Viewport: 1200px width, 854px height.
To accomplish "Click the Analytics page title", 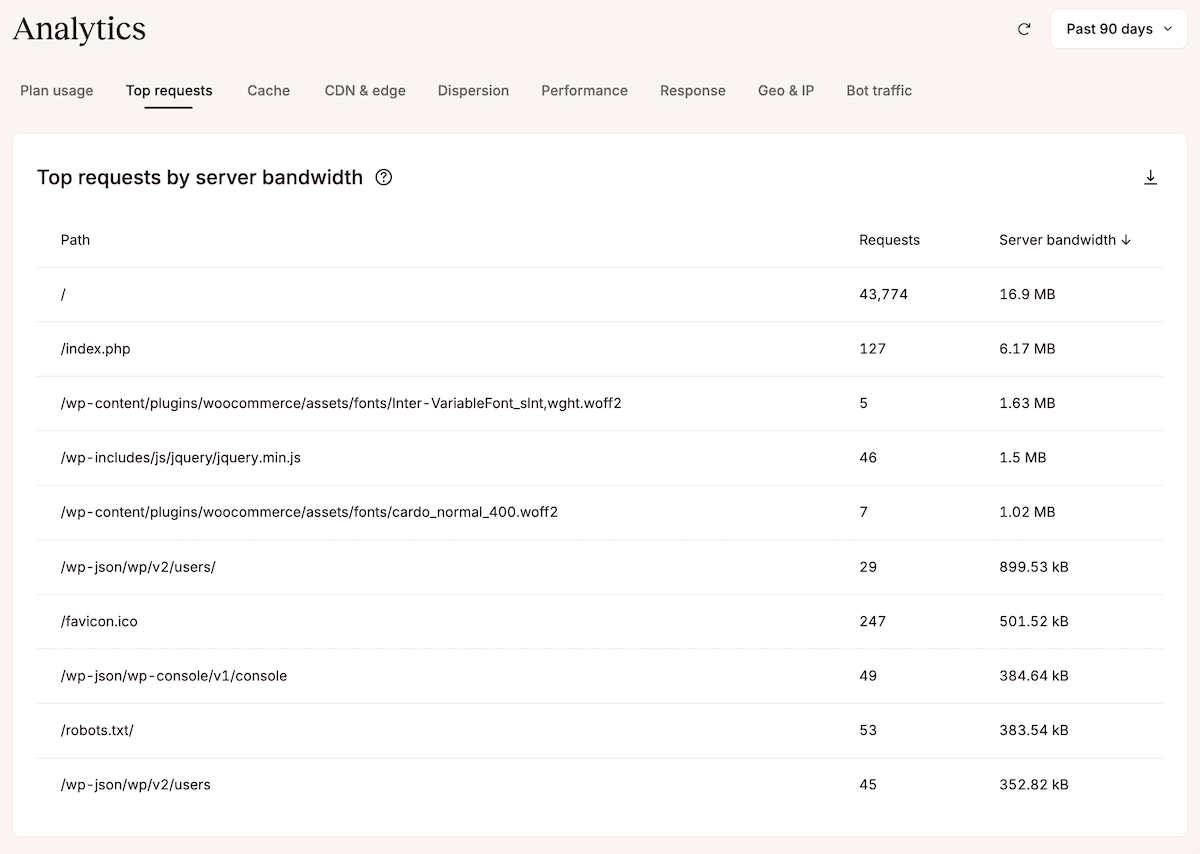I will (79, 29).
